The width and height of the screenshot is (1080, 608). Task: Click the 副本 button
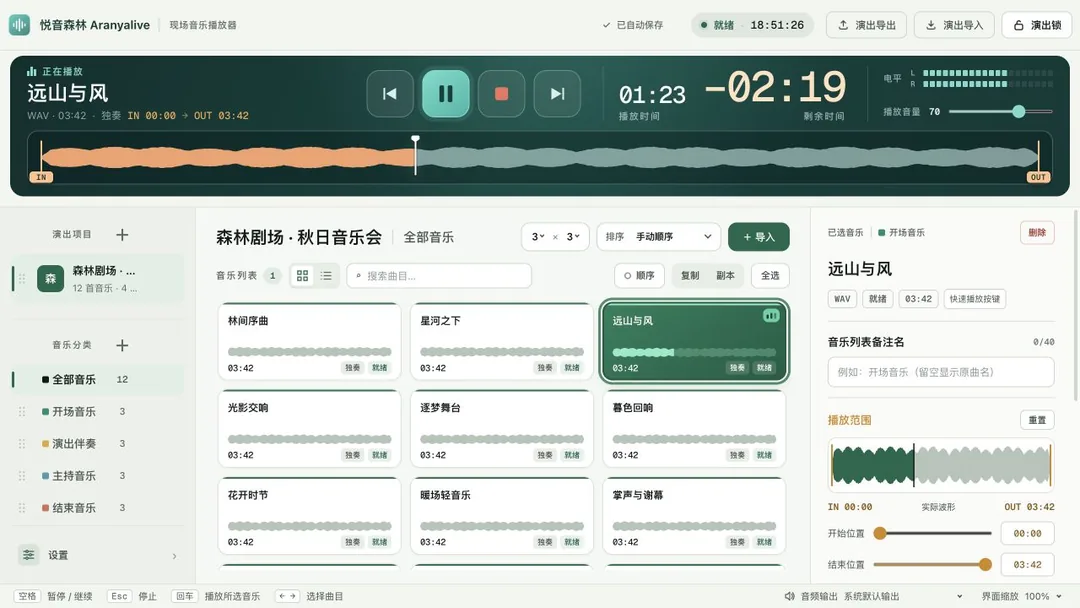pyautogui.click(x=725, y=275)
